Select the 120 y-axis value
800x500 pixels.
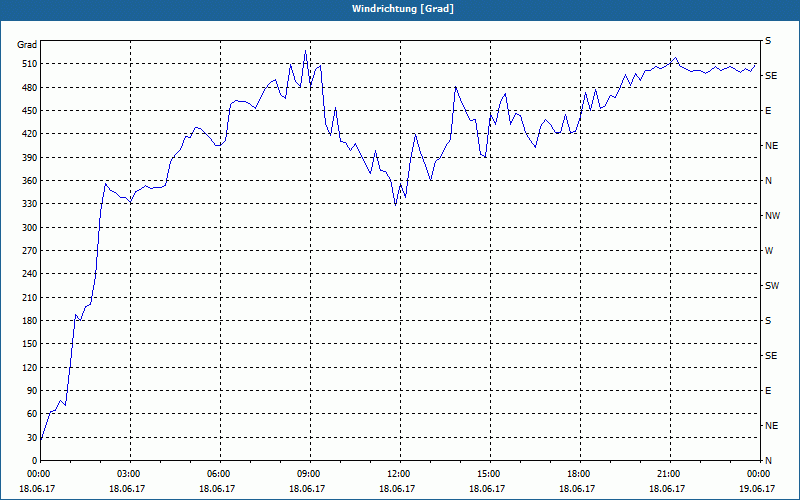[29, 367]
